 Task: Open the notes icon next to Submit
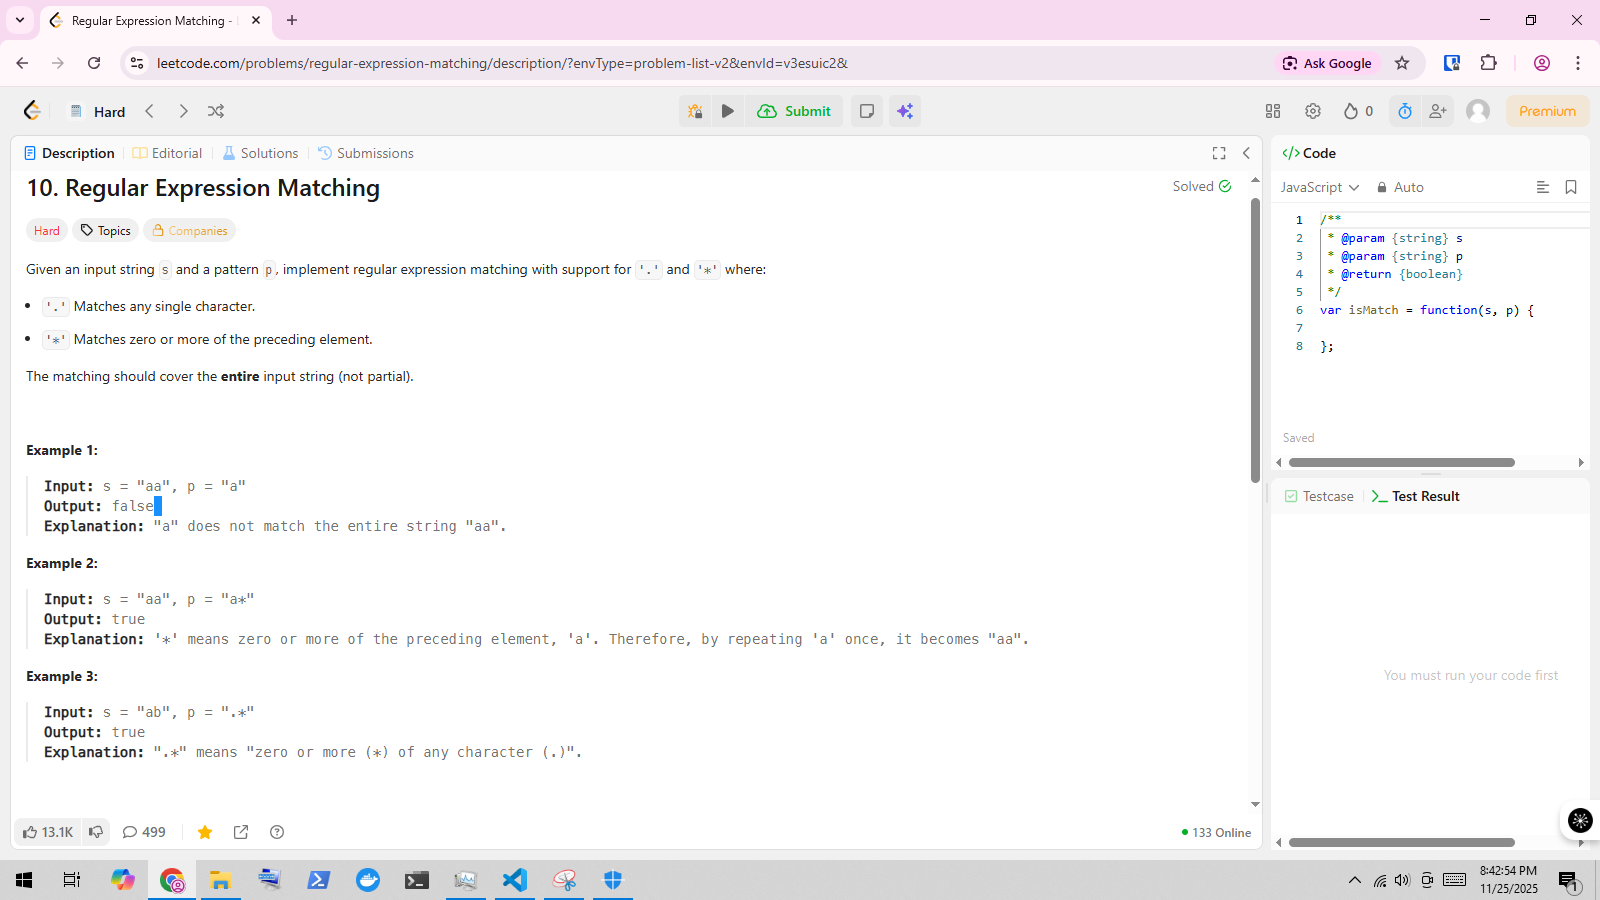pos(867,111)
